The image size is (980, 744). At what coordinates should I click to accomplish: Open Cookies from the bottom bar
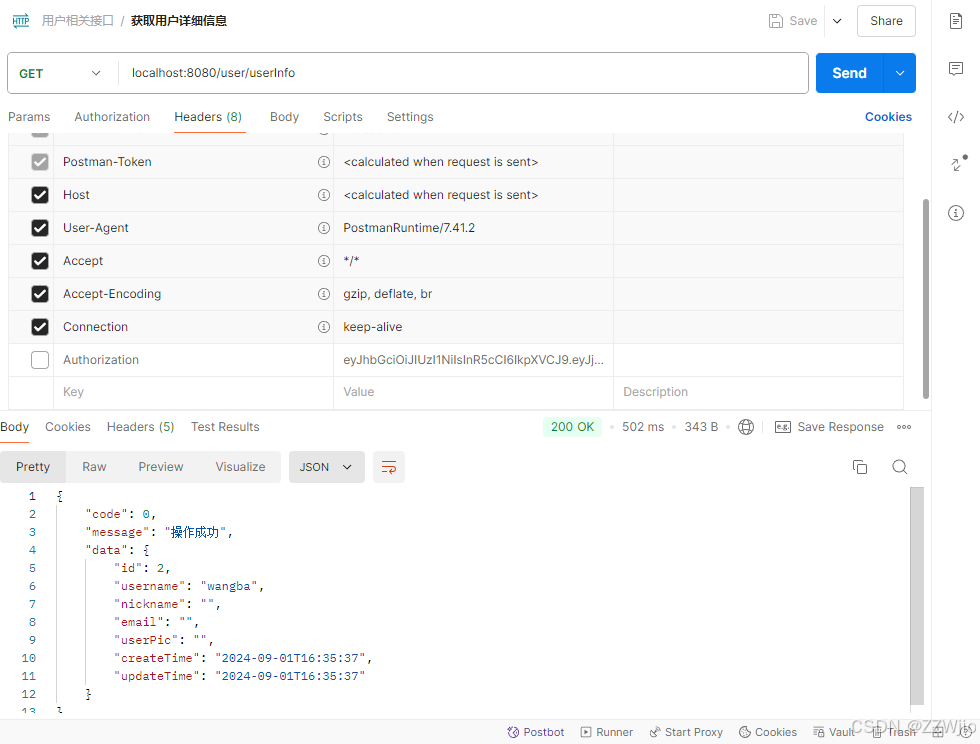[x=767, y=731]
